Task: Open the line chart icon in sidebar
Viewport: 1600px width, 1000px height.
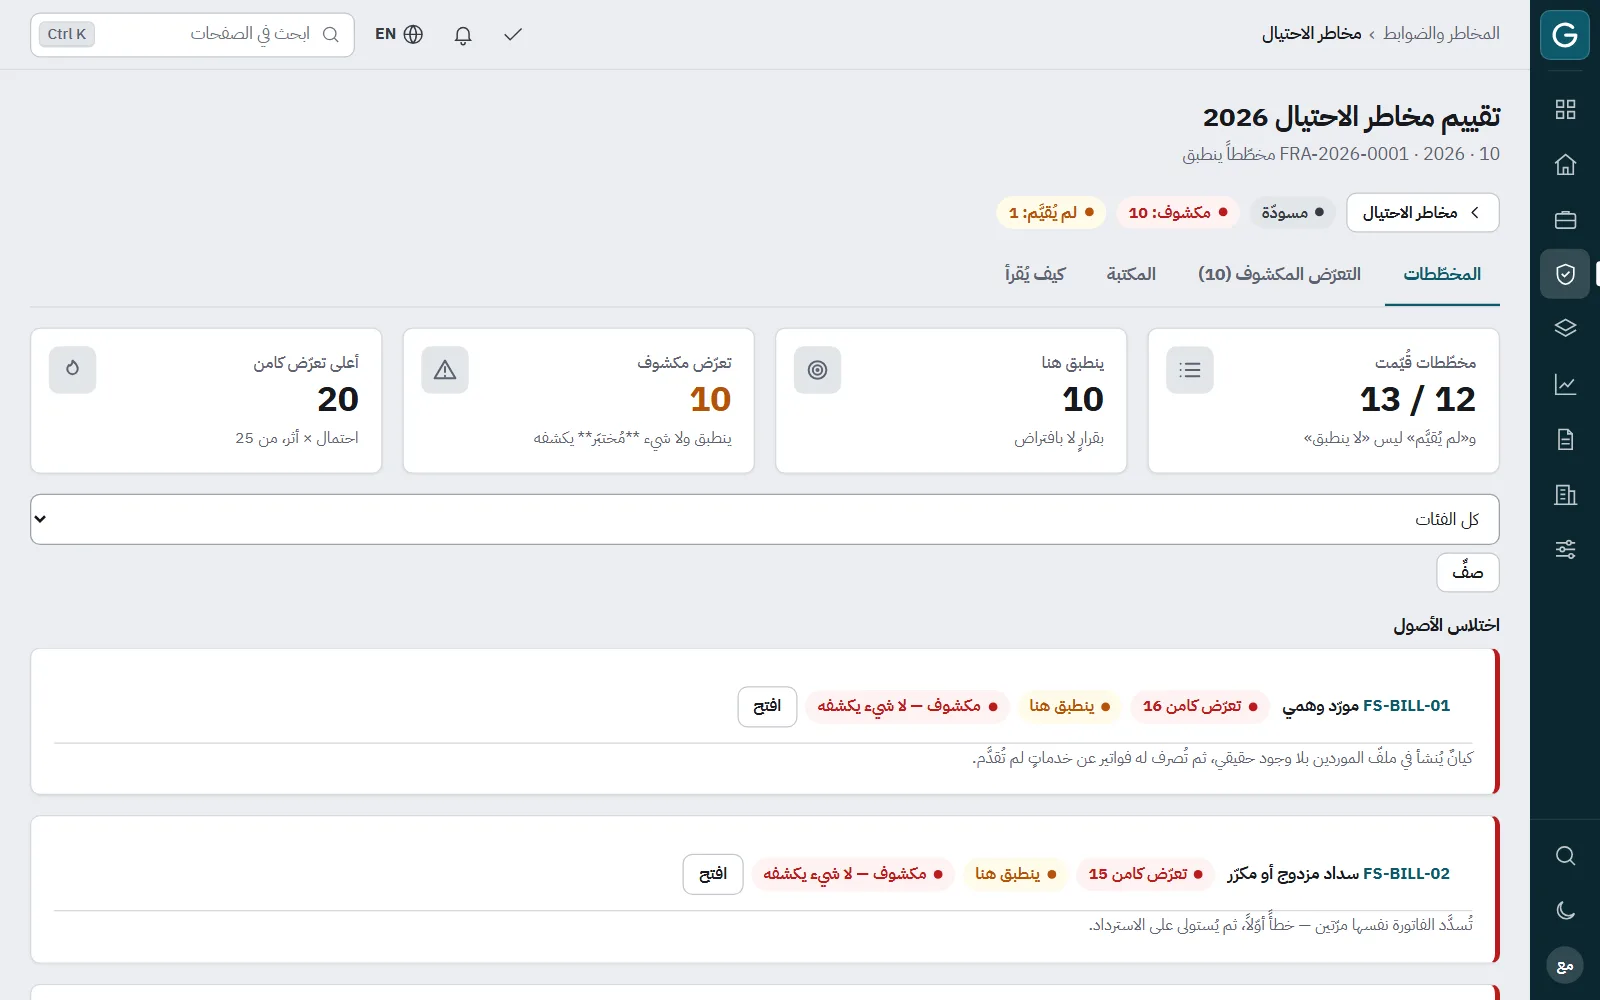Action: [1565, 384]
